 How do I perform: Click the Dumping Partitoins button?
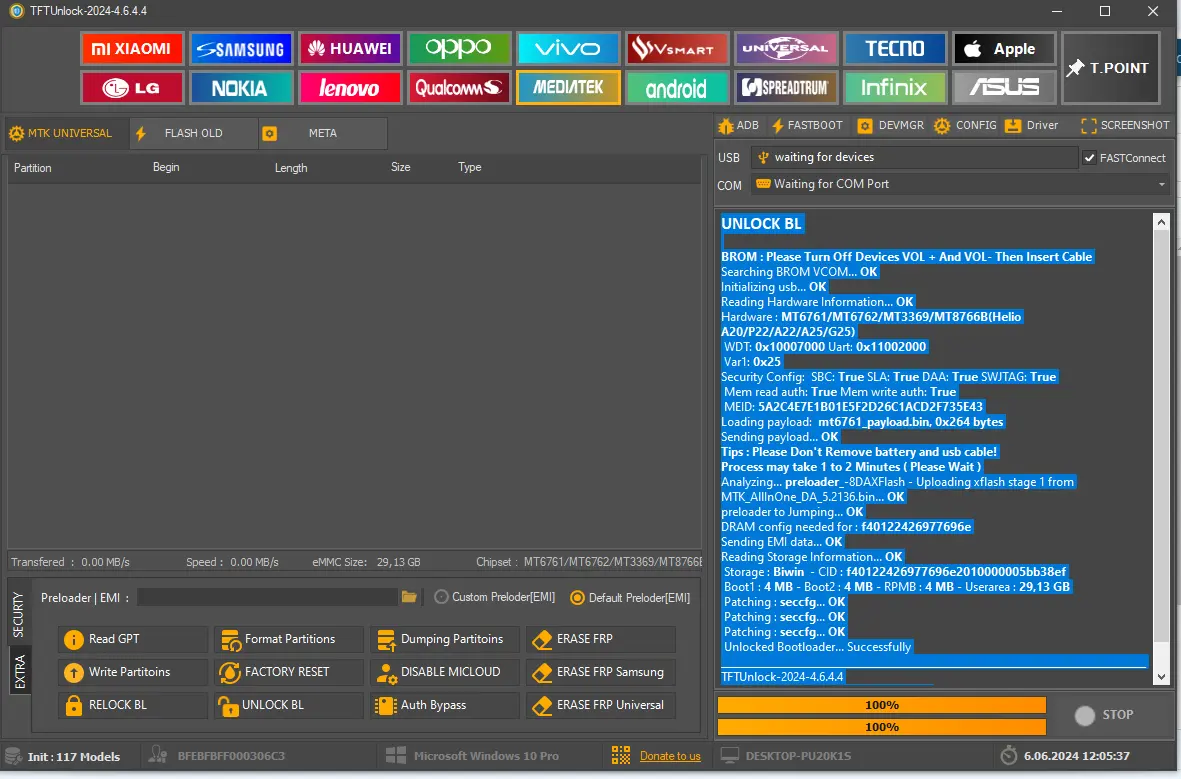pos(445,639)
